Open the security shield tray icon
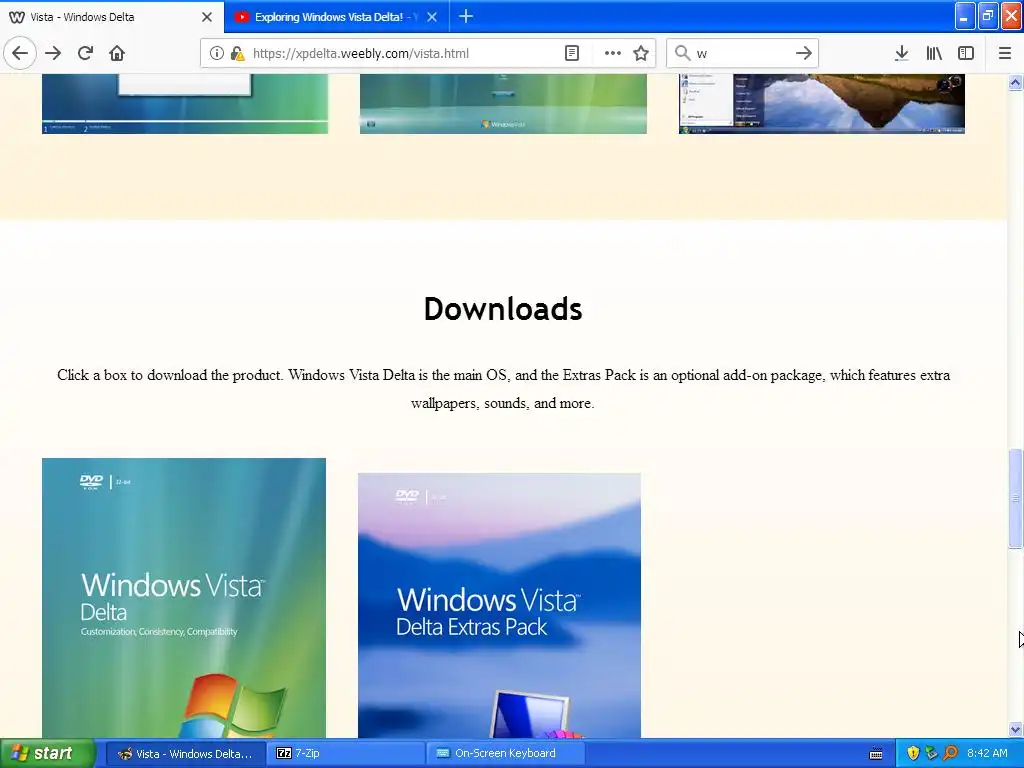This screenshot has height=768, width=1024. click(x=913, y=754)
